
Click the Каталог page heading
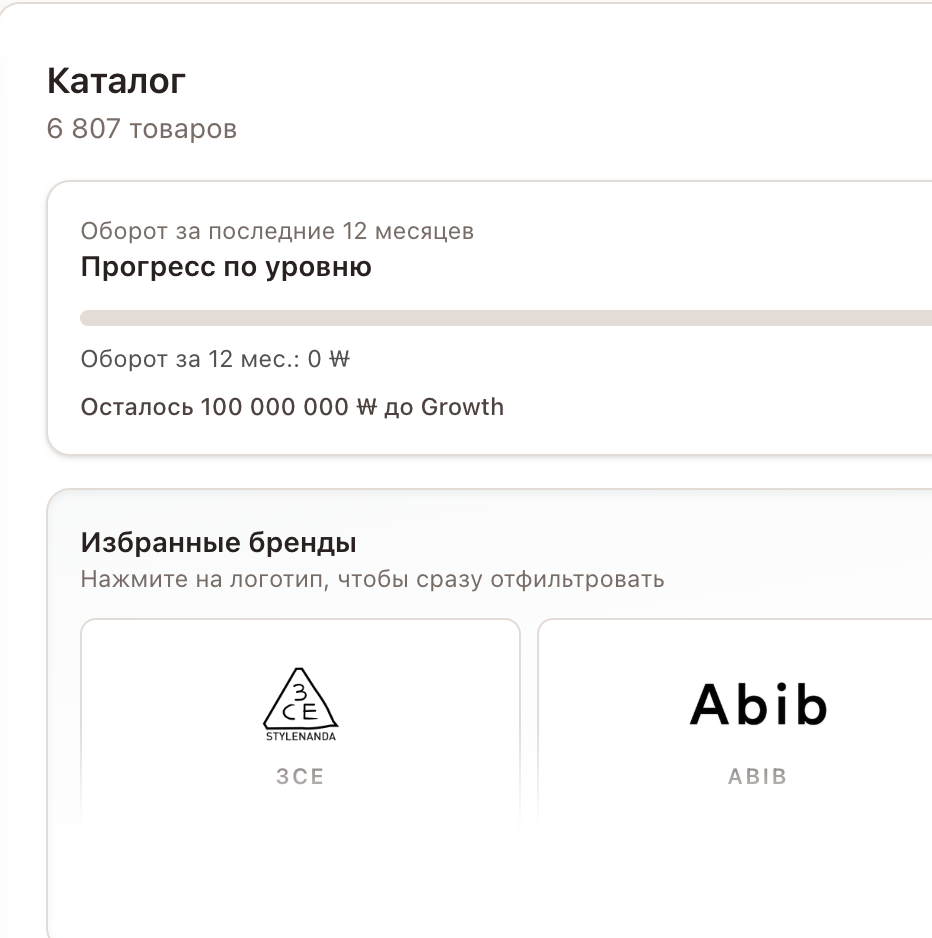coord(115,81)
